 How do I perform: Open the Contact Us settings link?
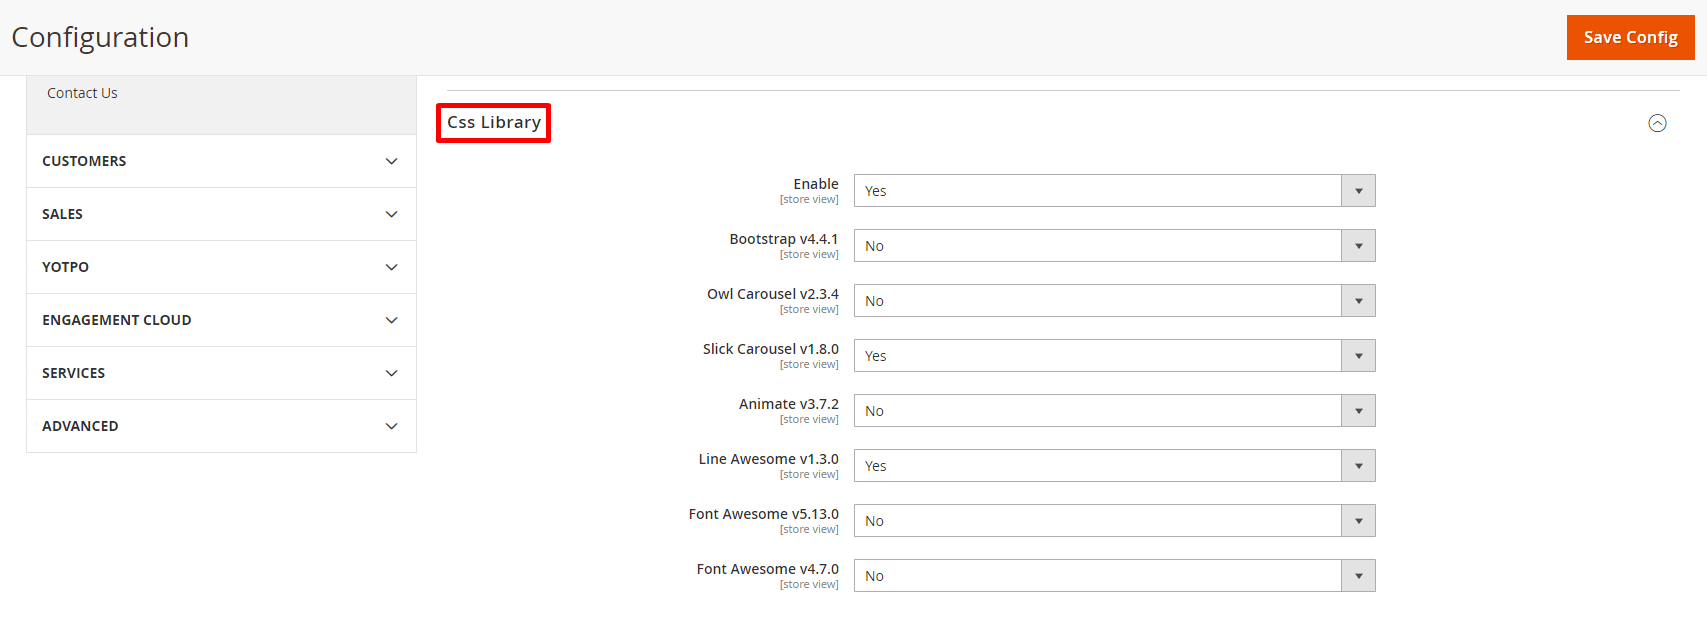click(82, 93)
